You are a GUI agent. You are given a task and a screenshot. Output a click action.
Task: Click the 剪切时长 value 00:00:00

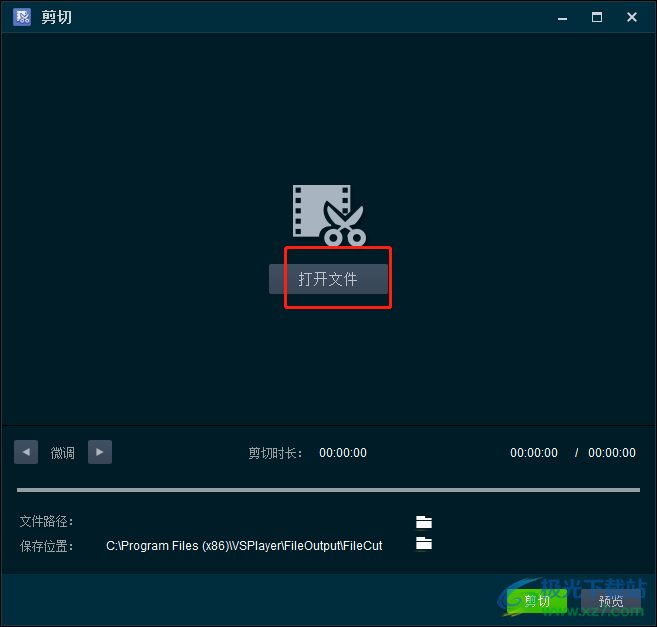tap(343, 453)
